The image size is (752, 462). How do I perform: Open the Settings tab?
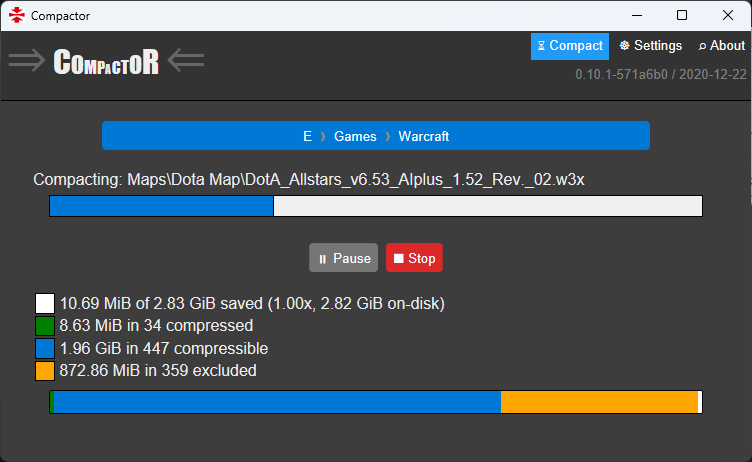pos(650,46)
